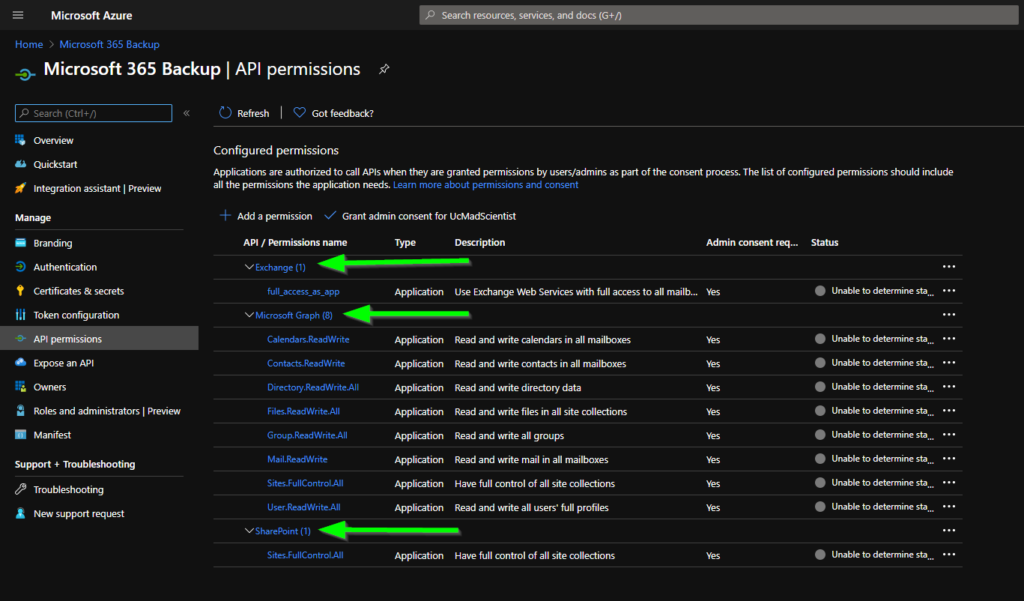Screen dimensions: 1024x601
Task: Click Grant admin consent for UcMadScientist
Action: (x=429, y=216)
